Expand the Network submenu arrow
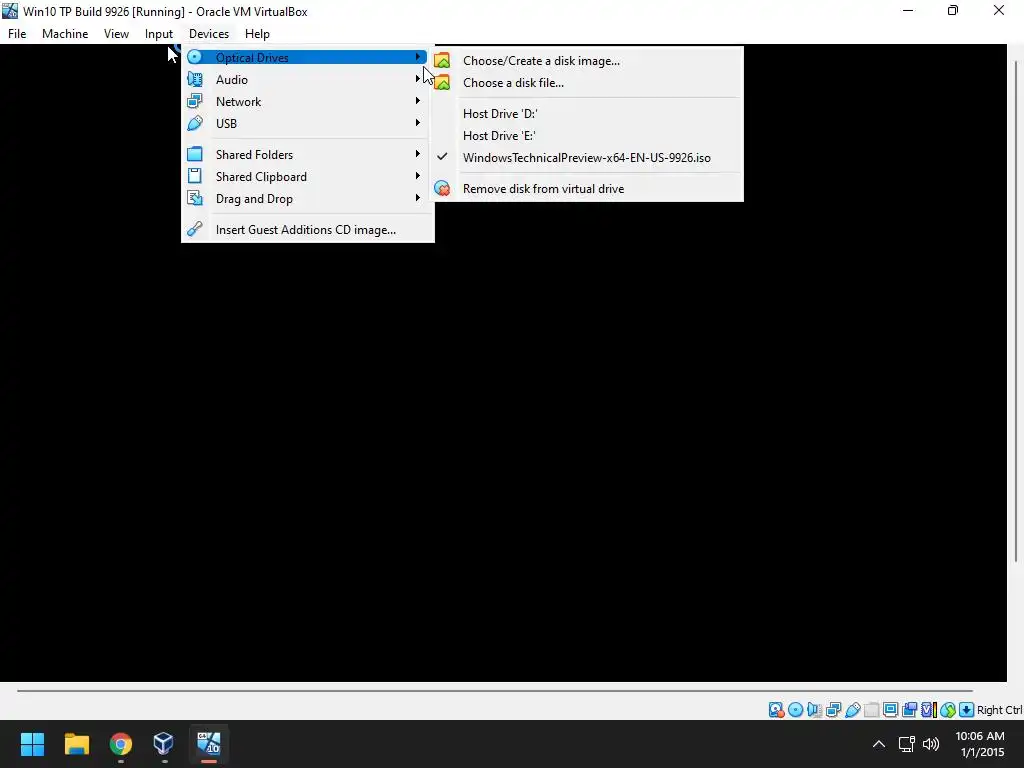Screen dimensions: 1024x768 point(418,101)
